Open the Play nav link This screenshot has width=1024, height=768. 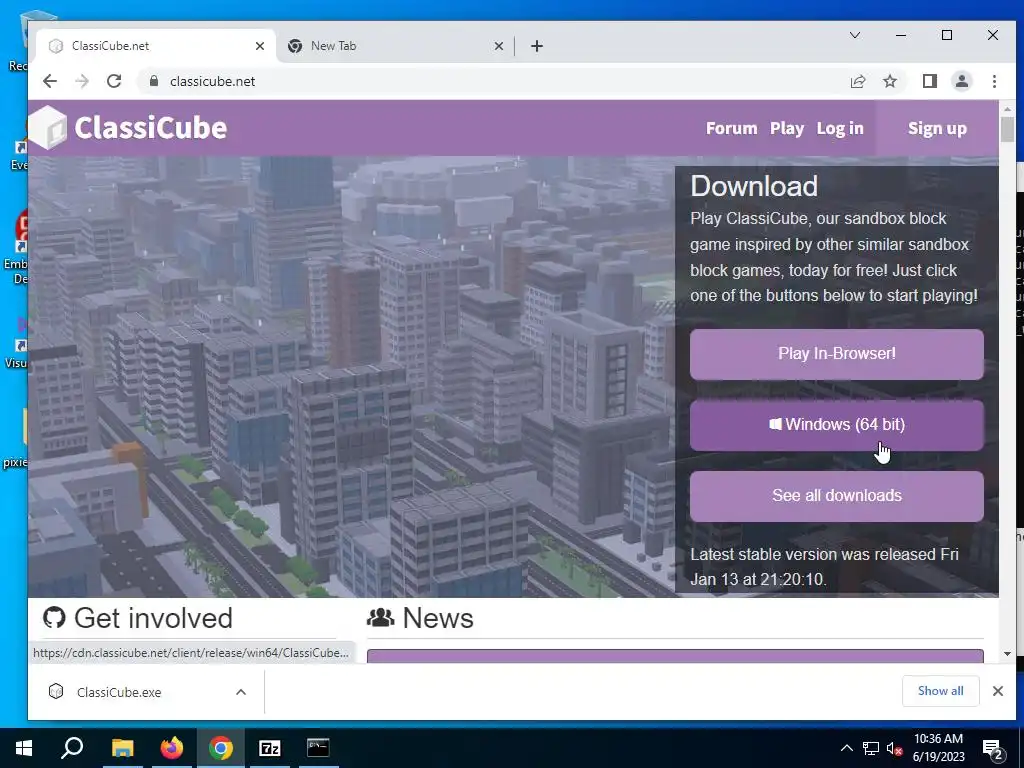[x=787, y=128]
